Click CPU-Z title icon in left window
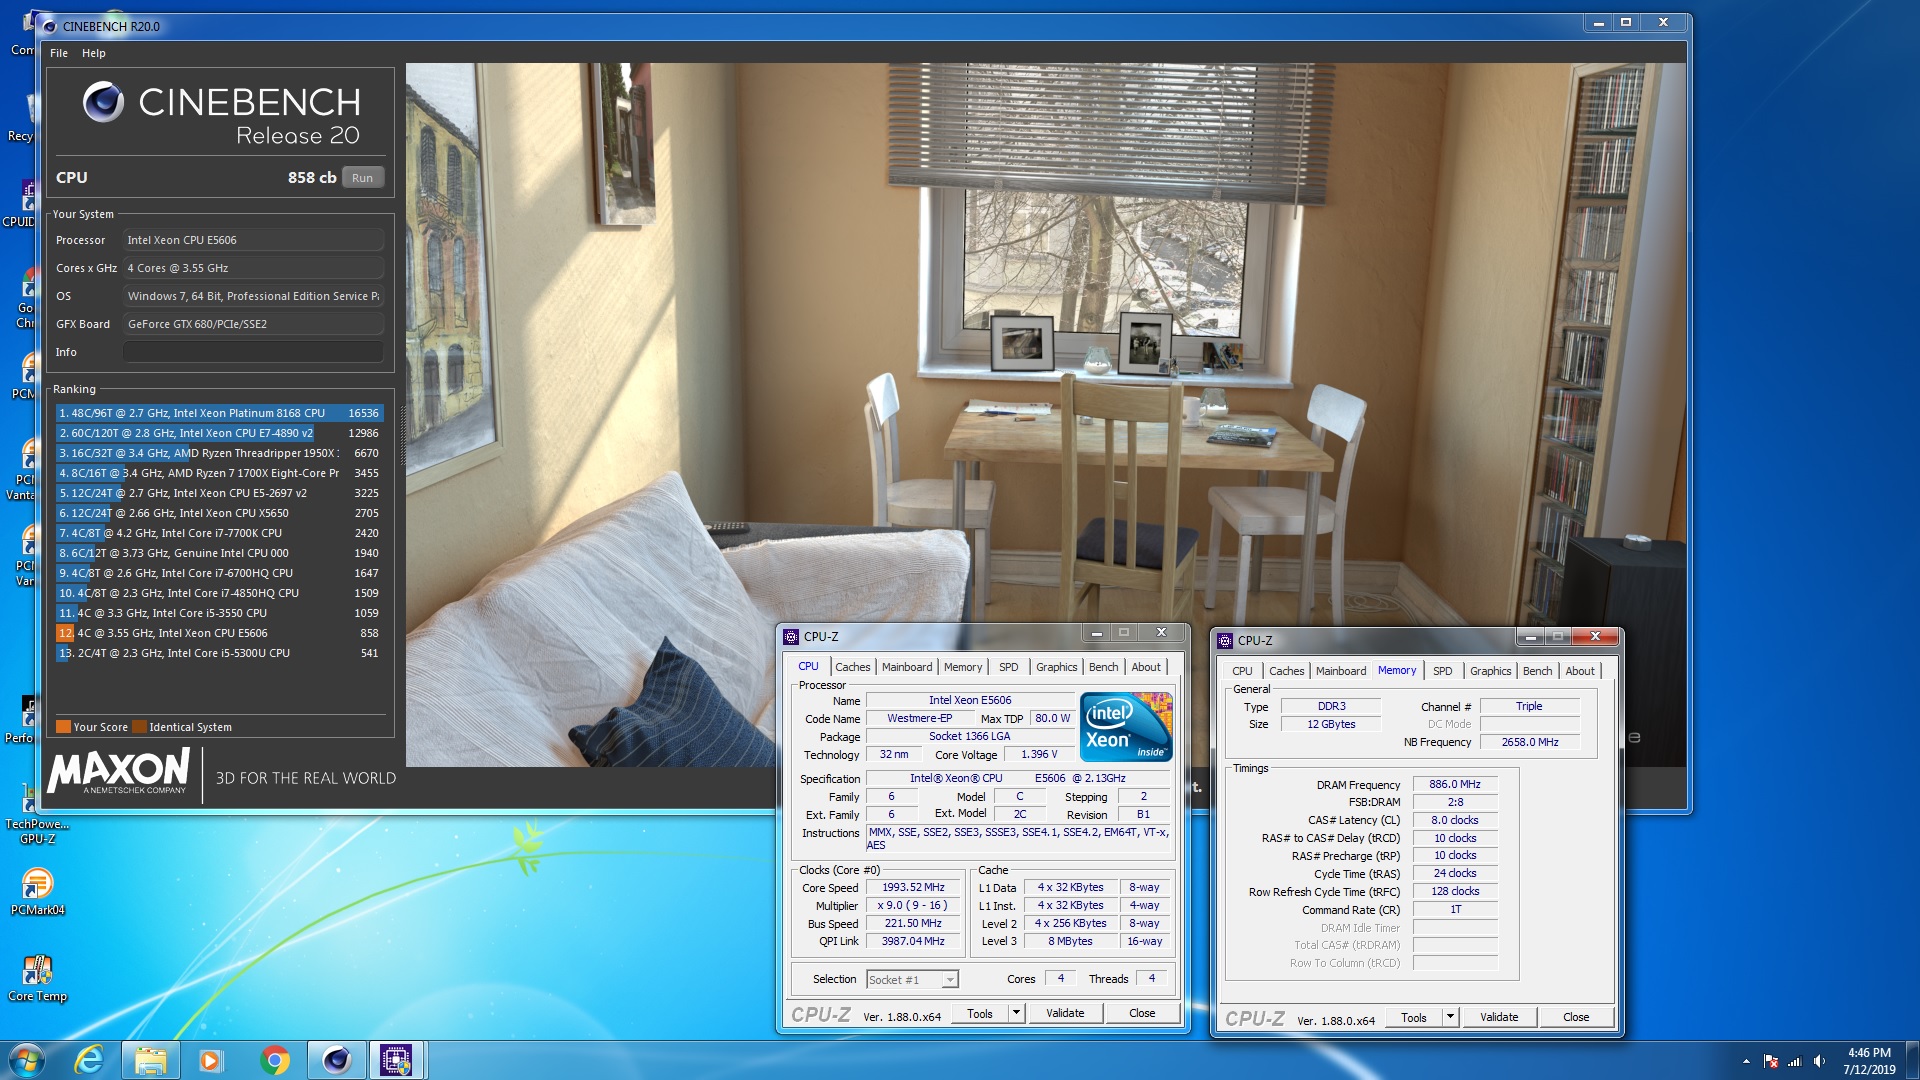Screen dimensions: 1920x1080 pos(791,636)
